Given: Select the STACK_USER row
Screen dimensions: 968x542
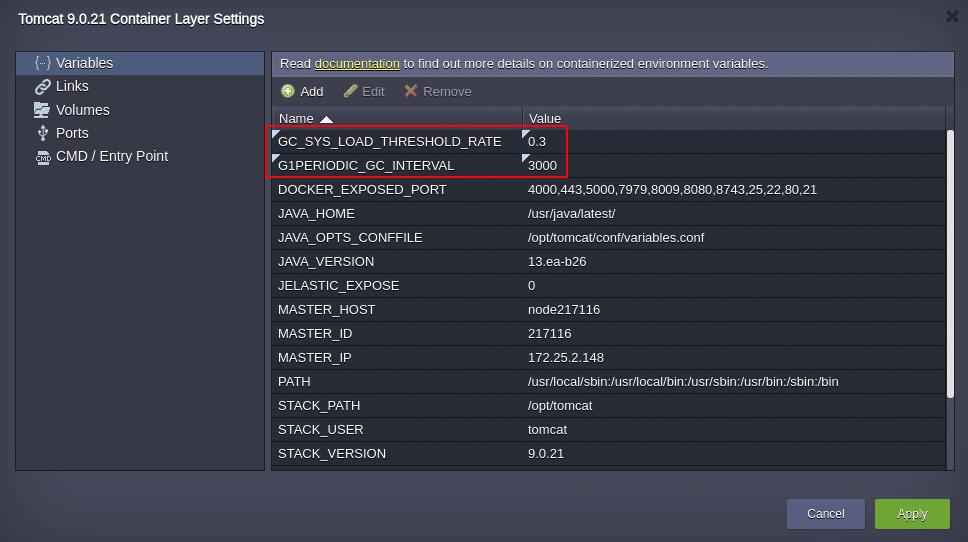Looking at the screenshot, I should [x=609, y=430].
